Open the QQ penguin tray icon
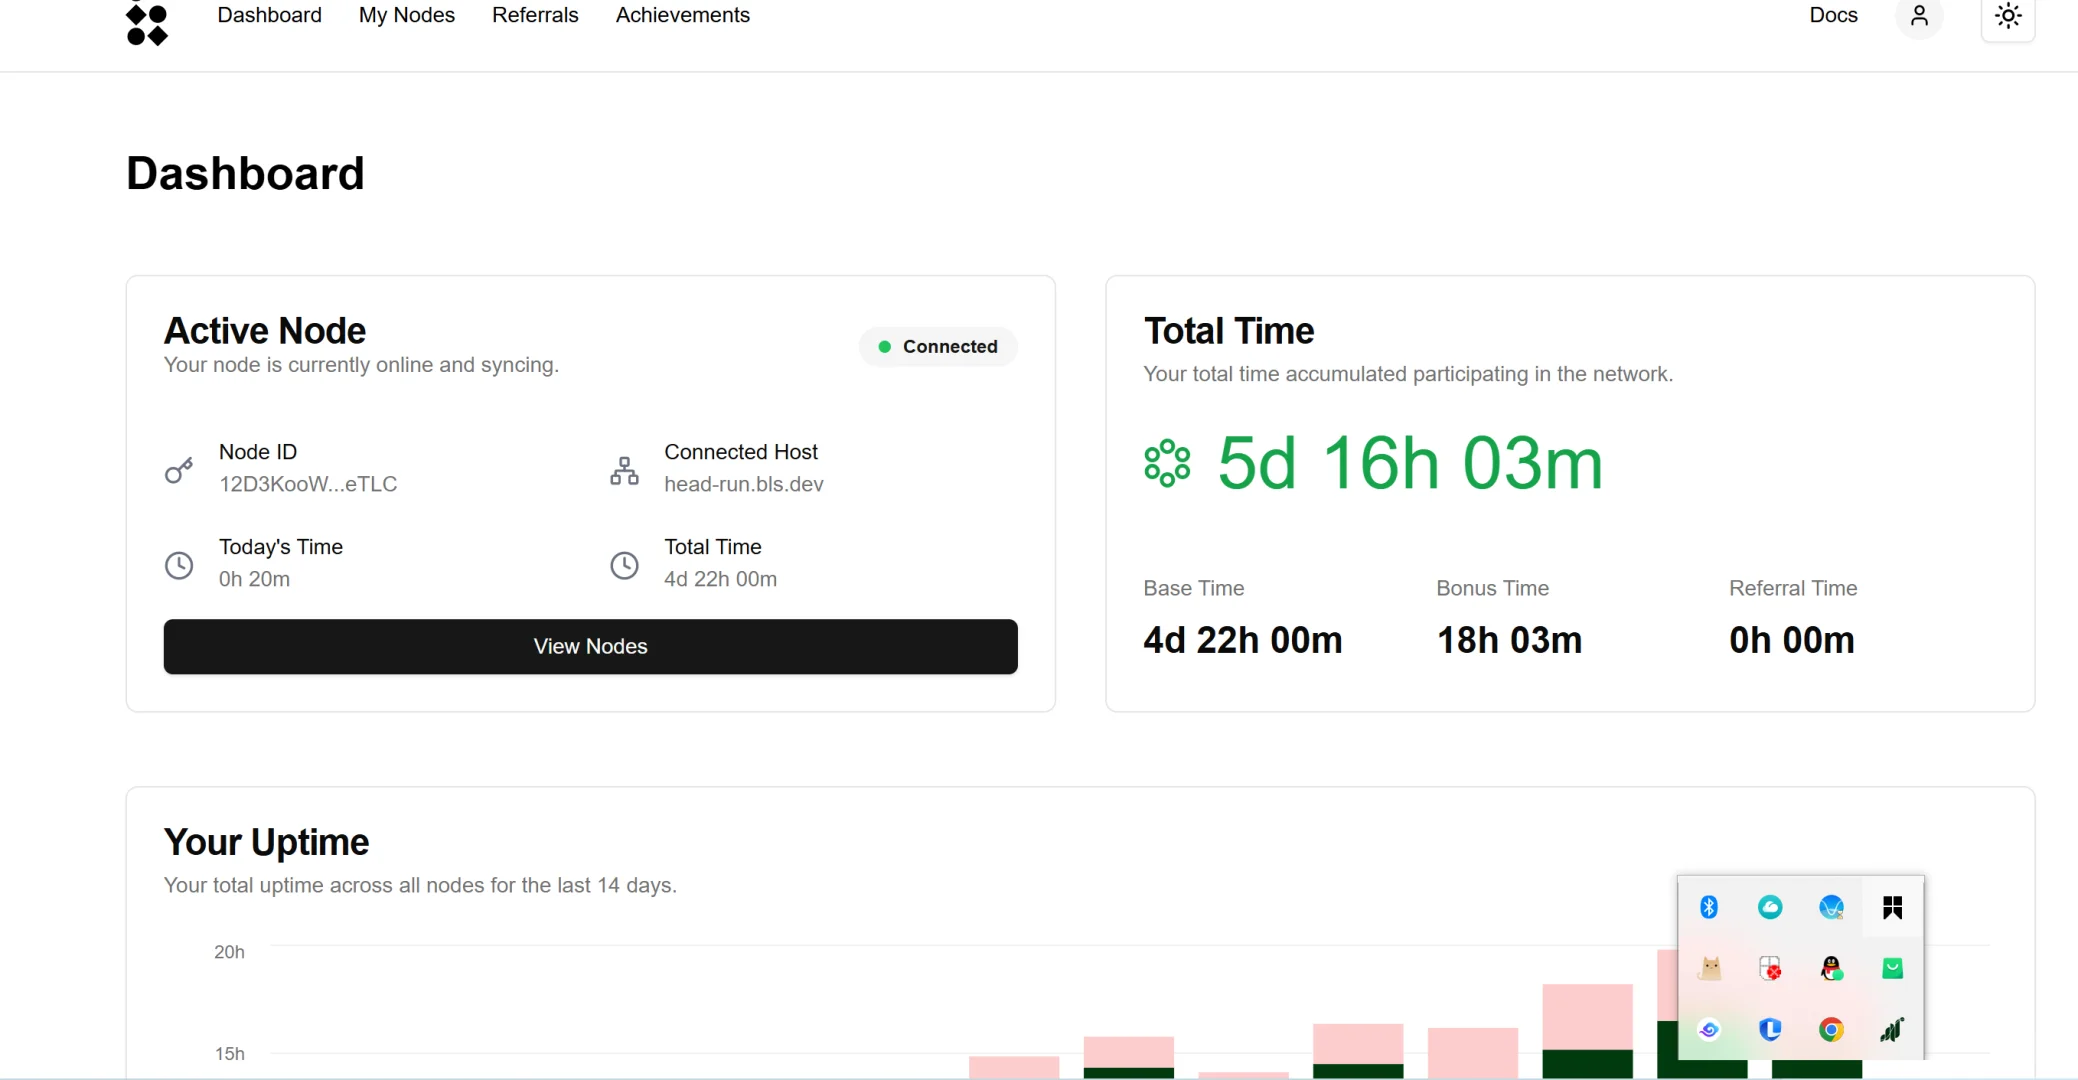 tap(1831, 968)
